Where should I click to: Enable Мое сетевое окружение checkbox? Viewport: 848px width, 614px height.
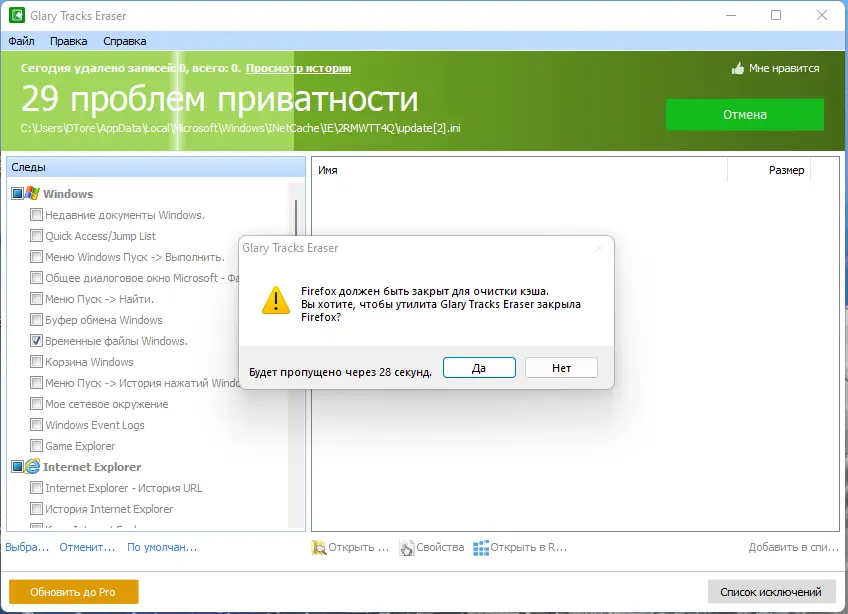pyautogui.click(x=36, y=404)
